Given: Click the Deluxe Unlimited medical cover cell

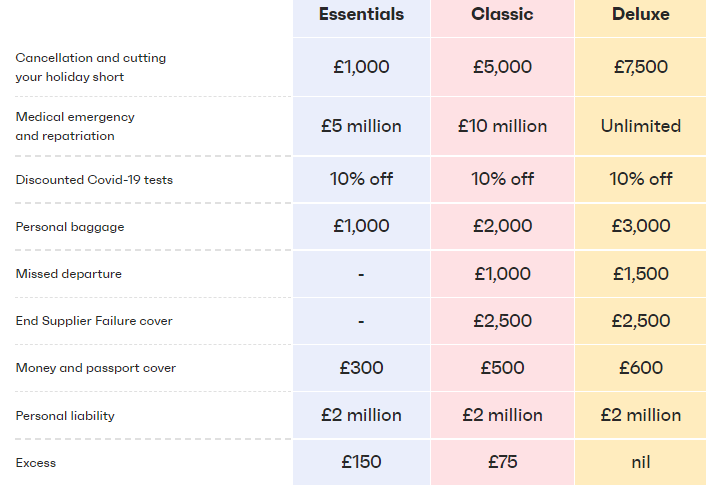Looking at the screenshot, I should click(641, 126).
